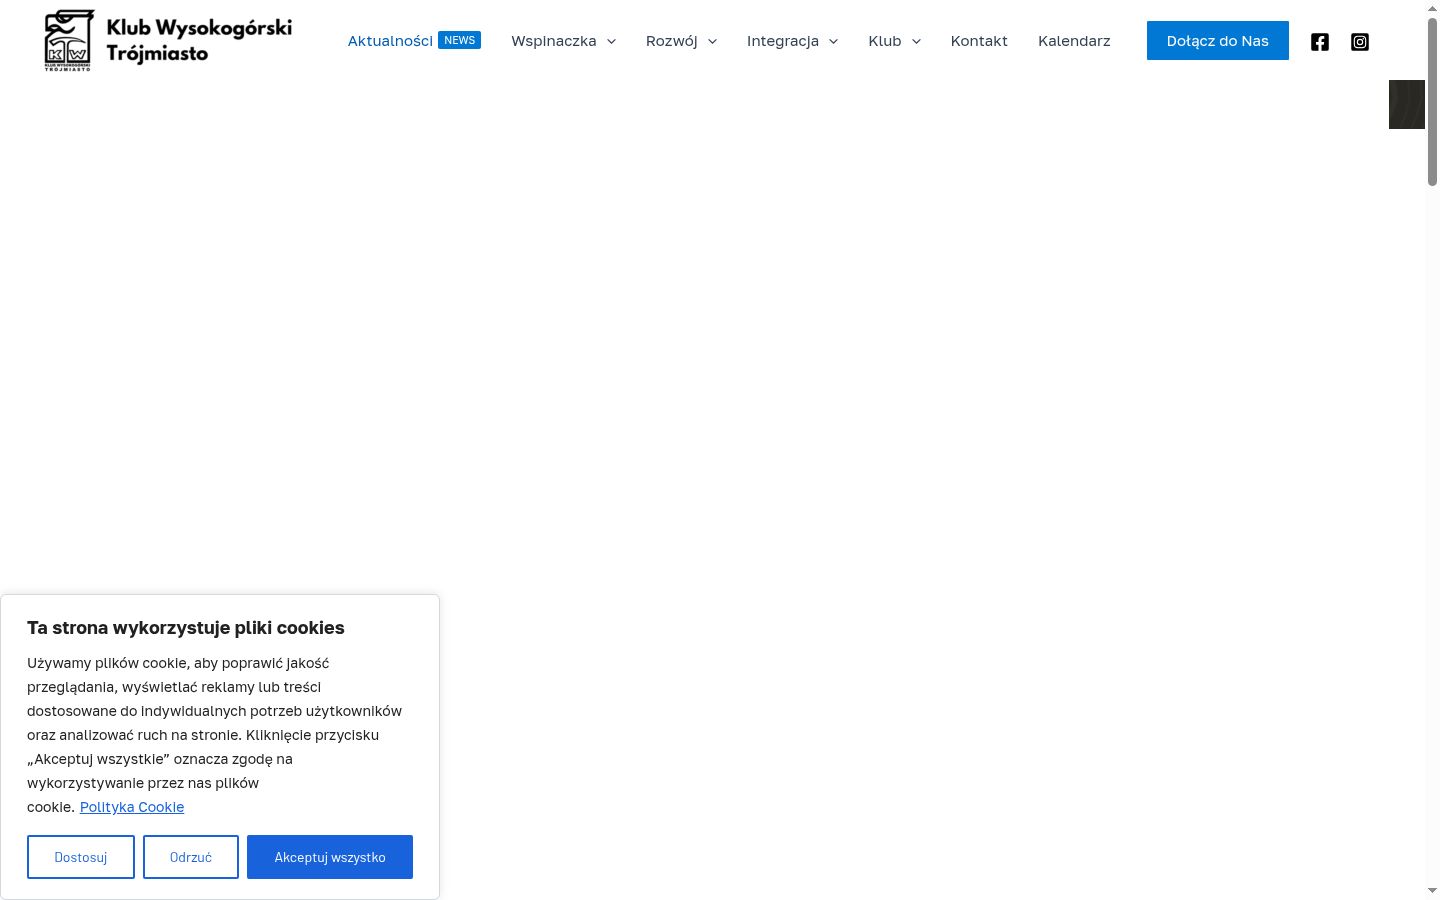Click the scrollbar down arrow
Image resolution: width=1440 pixels, height=900 pixels.
pyautogui.click(x=1433, y=890)
